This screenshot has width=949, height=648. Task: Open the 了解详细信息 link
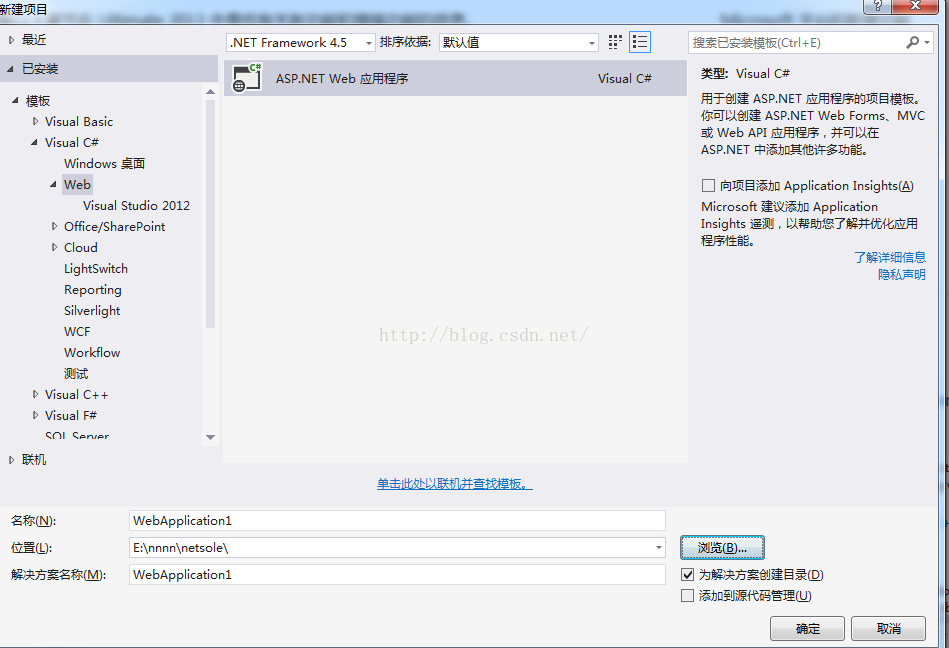click(890, 257)
